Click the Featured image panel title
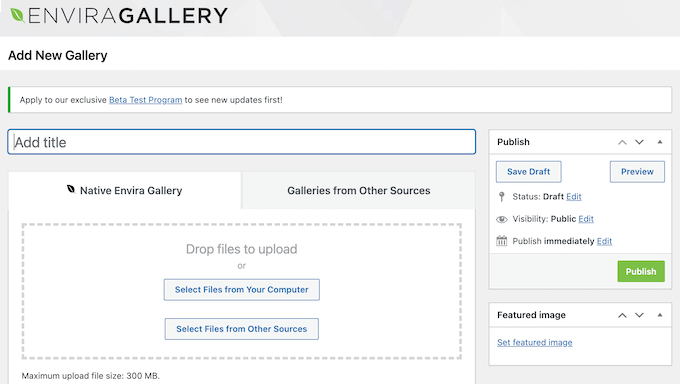The image size is (680, 384). (531, 315)
